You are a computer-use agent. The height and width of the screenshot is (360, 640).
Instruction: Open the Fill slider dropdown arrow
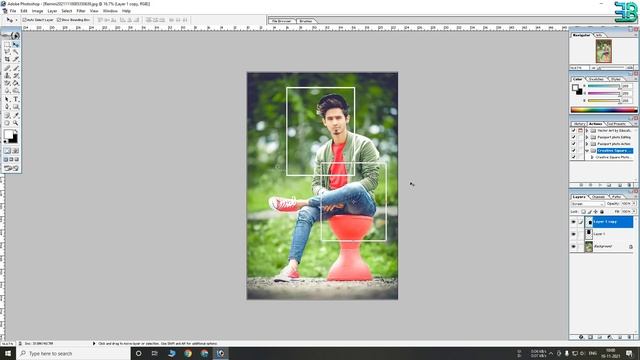(634, 211)
